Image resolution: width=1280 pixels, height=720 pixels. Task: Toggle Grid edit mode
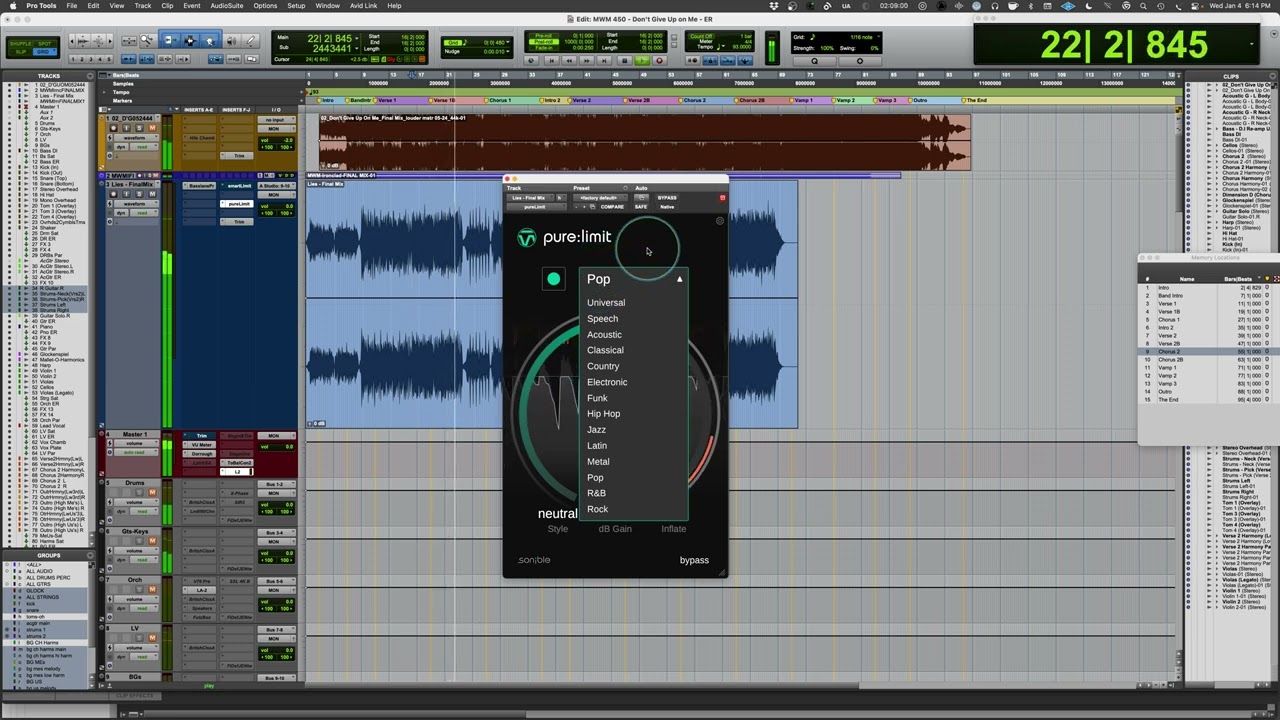[45, 52]
